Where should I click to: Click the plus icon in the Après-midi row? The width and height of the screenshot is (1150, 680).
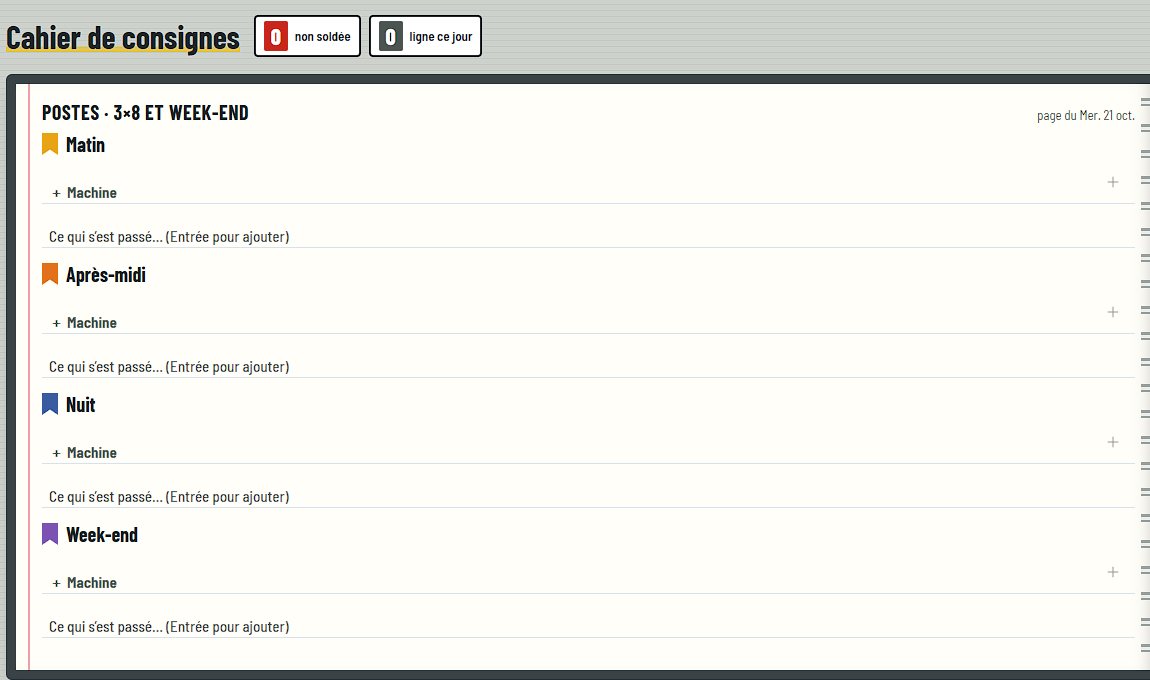(x=1113, y=312)
